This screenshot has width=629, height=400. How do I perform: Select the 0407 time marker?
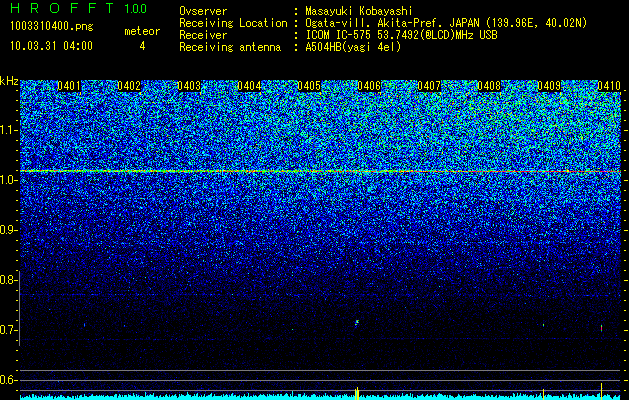[x=429, y=86]
